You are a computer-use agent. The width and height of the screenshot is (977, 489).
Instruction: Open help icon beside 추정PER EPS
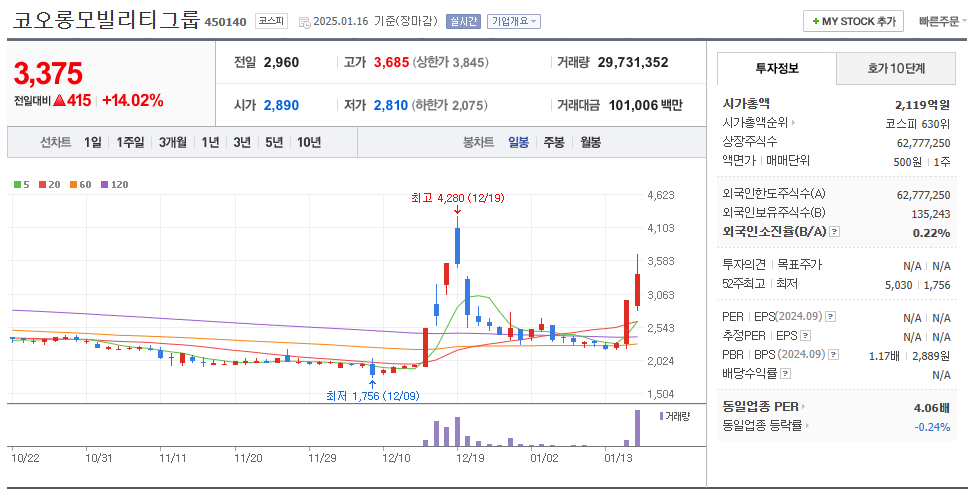coord(806,336)
